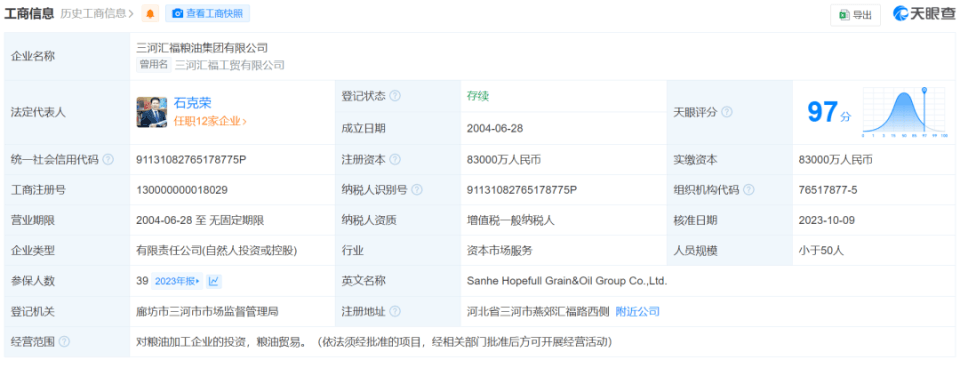Open 查看工商快照 snapshot button
This screenshot has width=960, height=368.
(207, 13)
